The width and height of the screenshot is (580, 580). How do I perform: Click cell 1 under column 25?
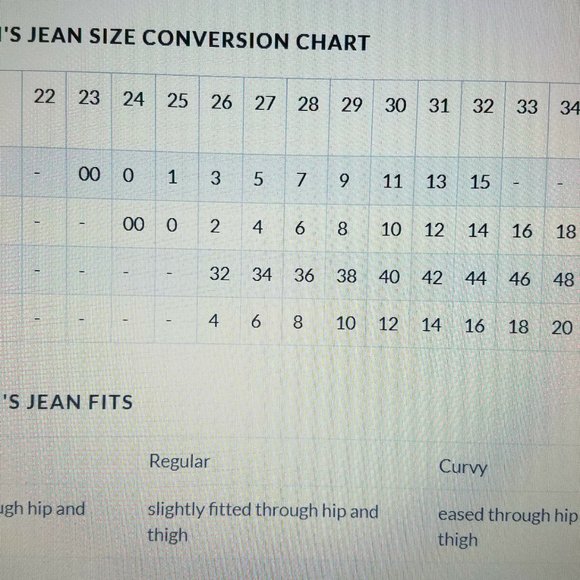(172, 177)
